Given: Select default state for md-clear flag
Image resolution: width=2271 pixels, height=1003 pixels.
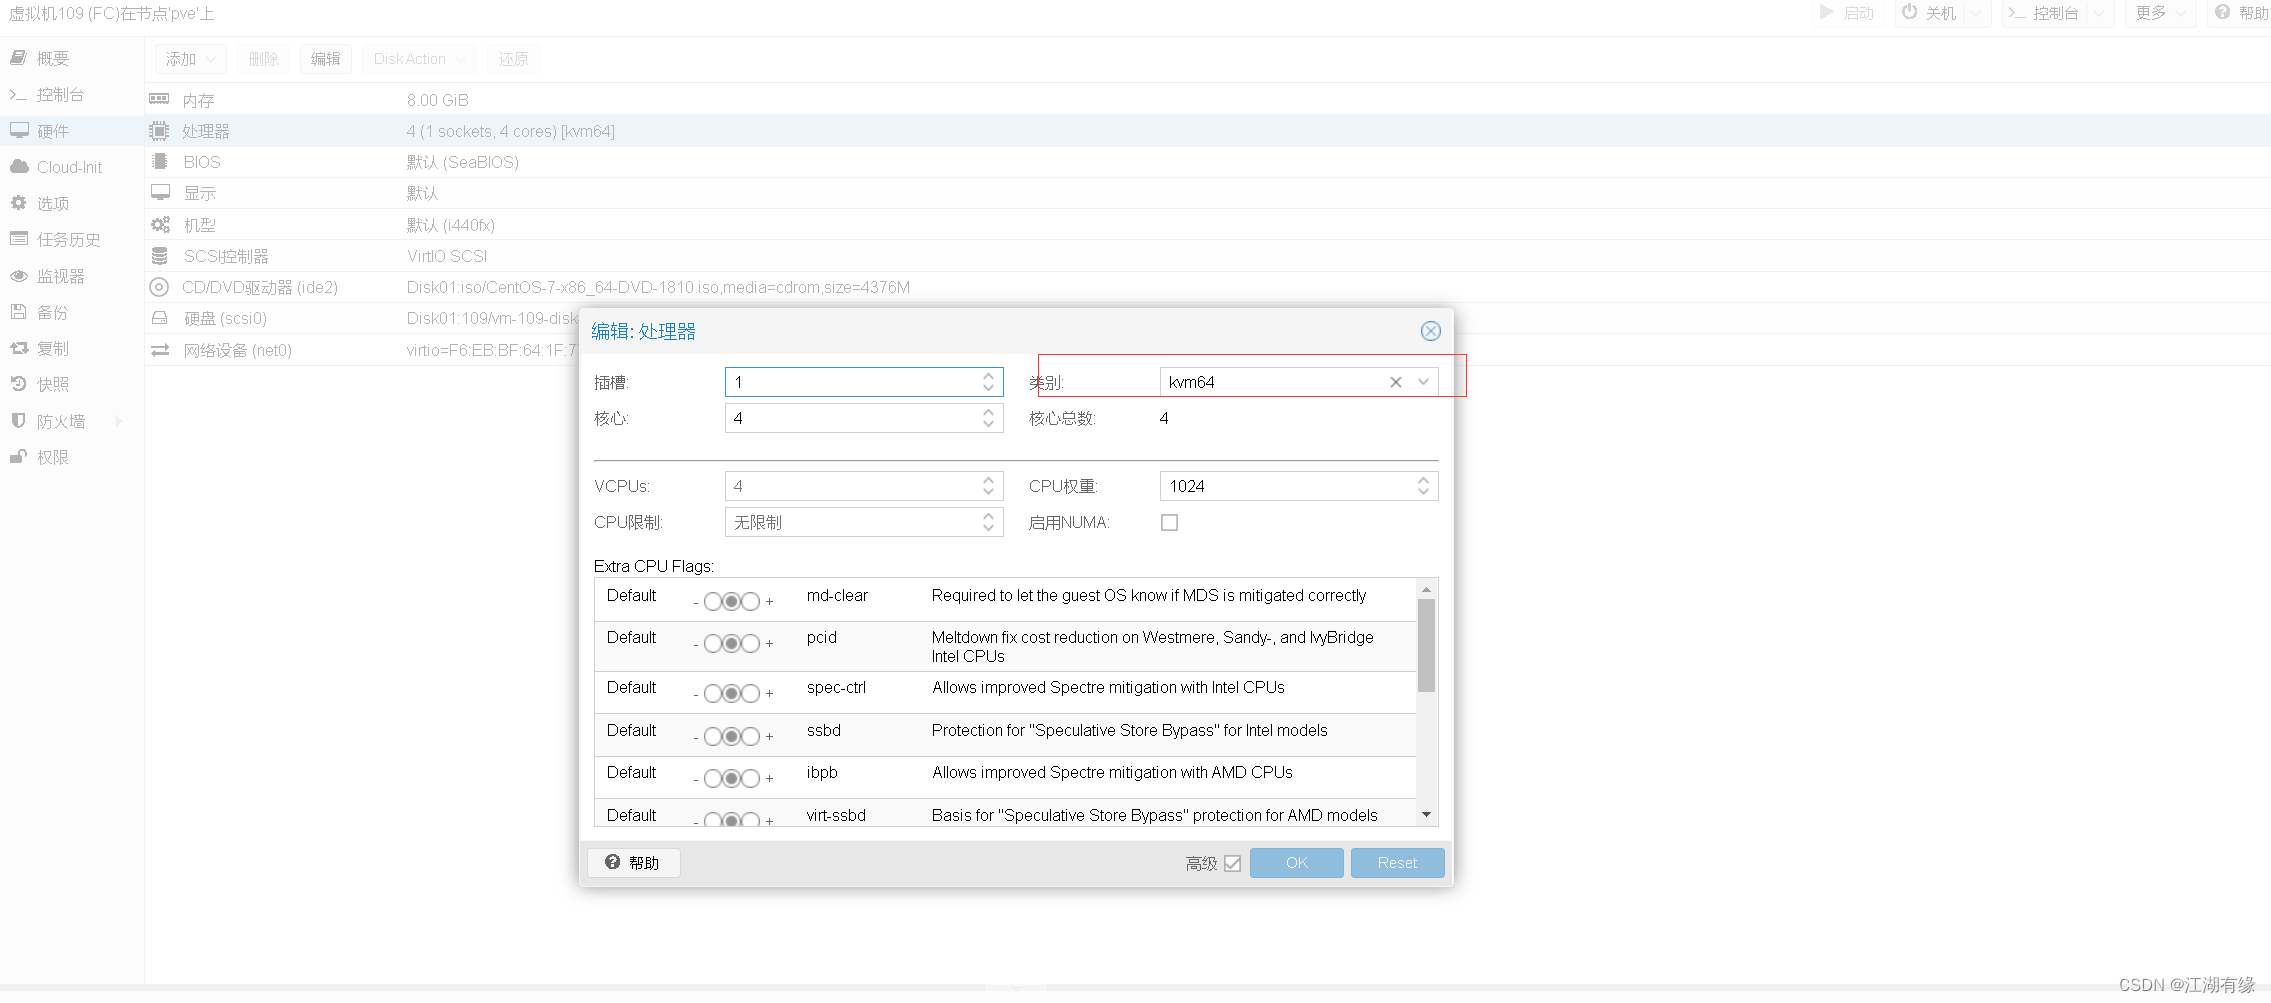Looking at the screenshot, I should 732,601.
